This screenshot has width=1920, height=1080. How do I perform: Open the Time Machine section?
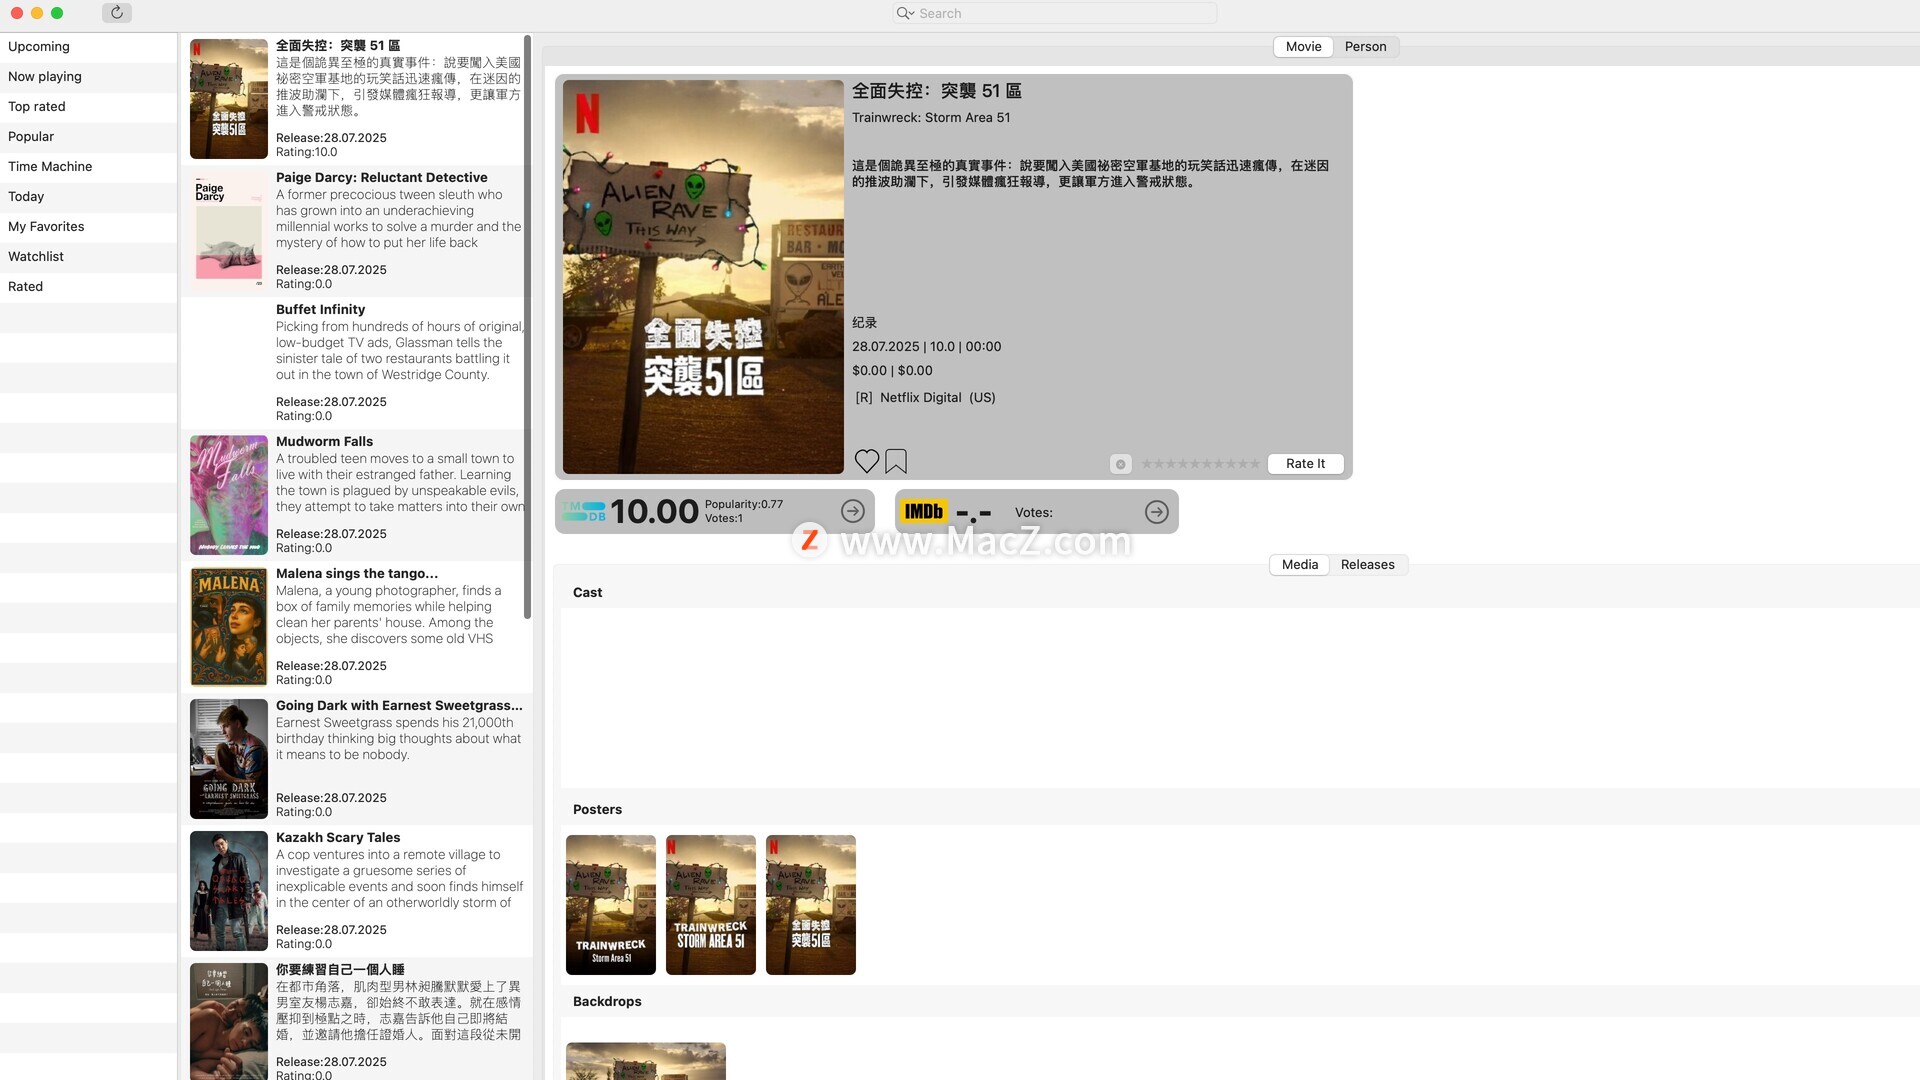coord(88,167)
